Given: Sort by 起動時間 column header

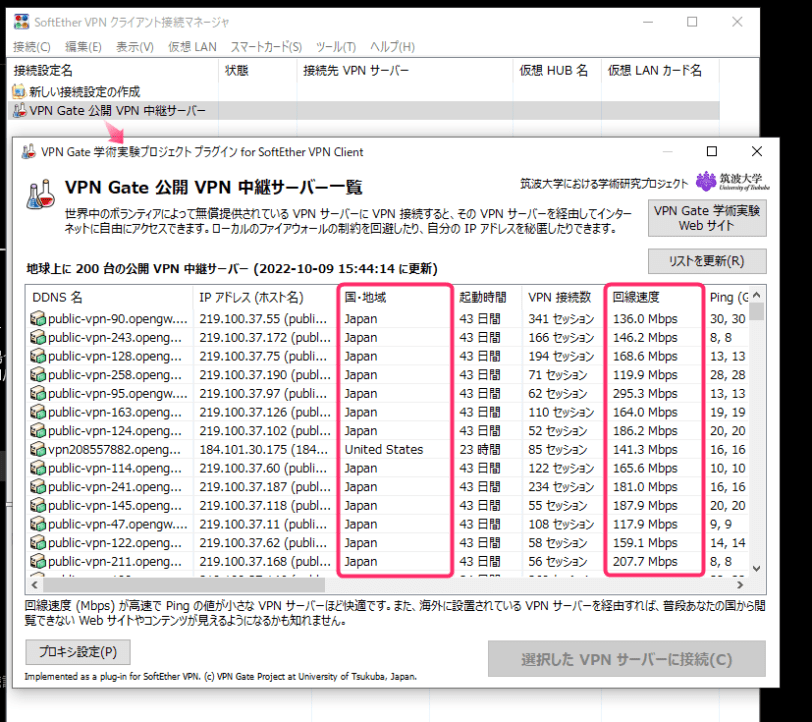Looking at the screenshot, I should [x=487, y=297].
